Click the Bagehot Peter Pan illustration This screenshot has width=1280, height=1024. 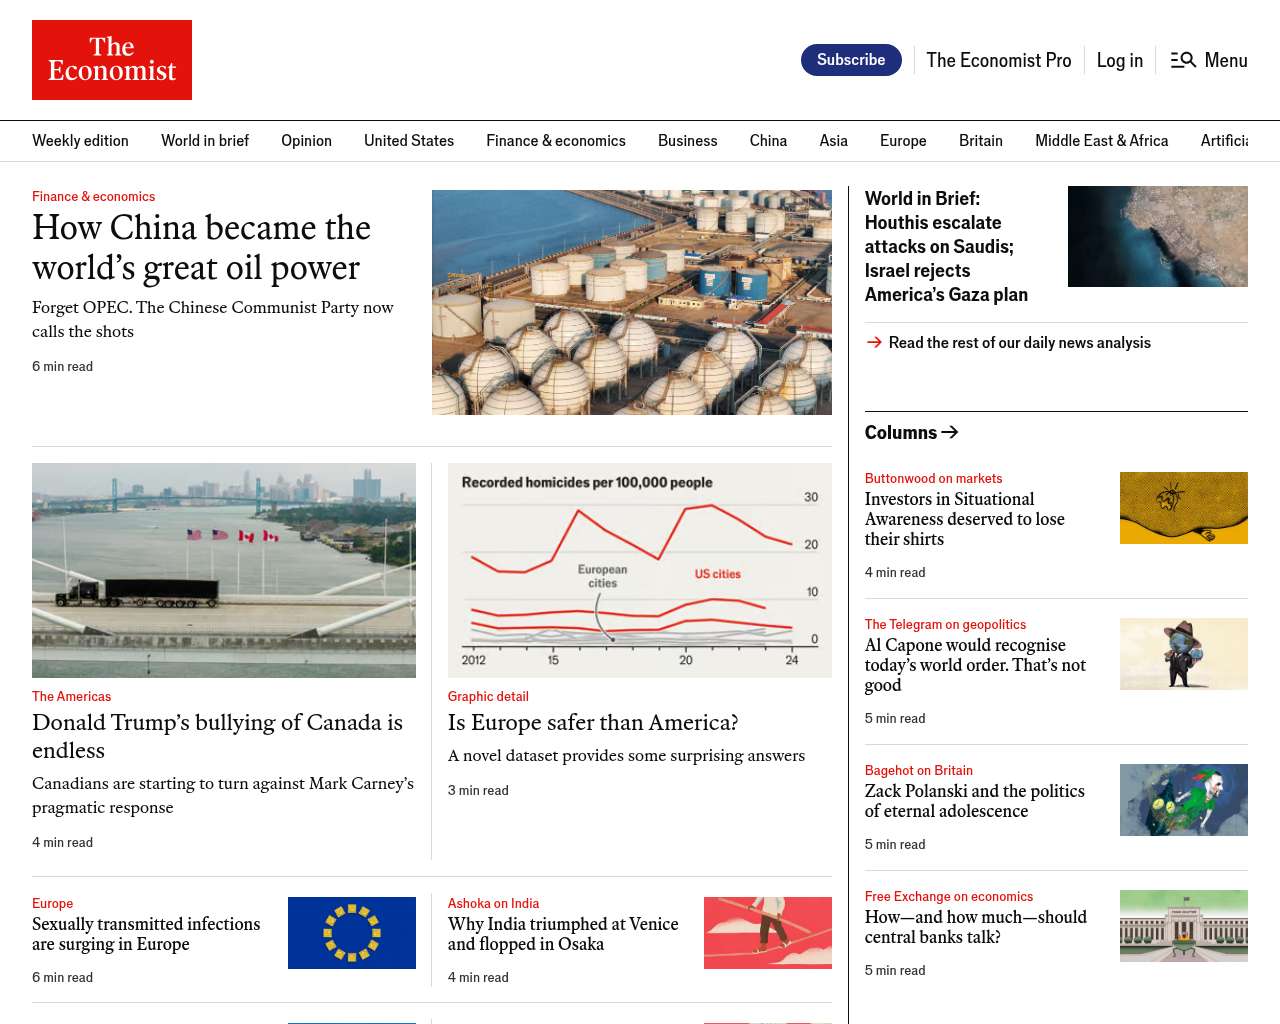[x=1184, y=800]
